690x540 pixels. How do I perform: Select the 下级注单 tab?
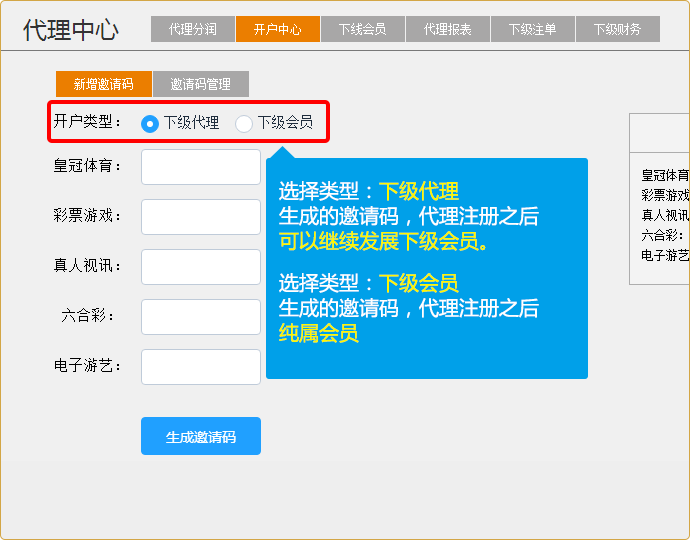click(x=532, y=30)
